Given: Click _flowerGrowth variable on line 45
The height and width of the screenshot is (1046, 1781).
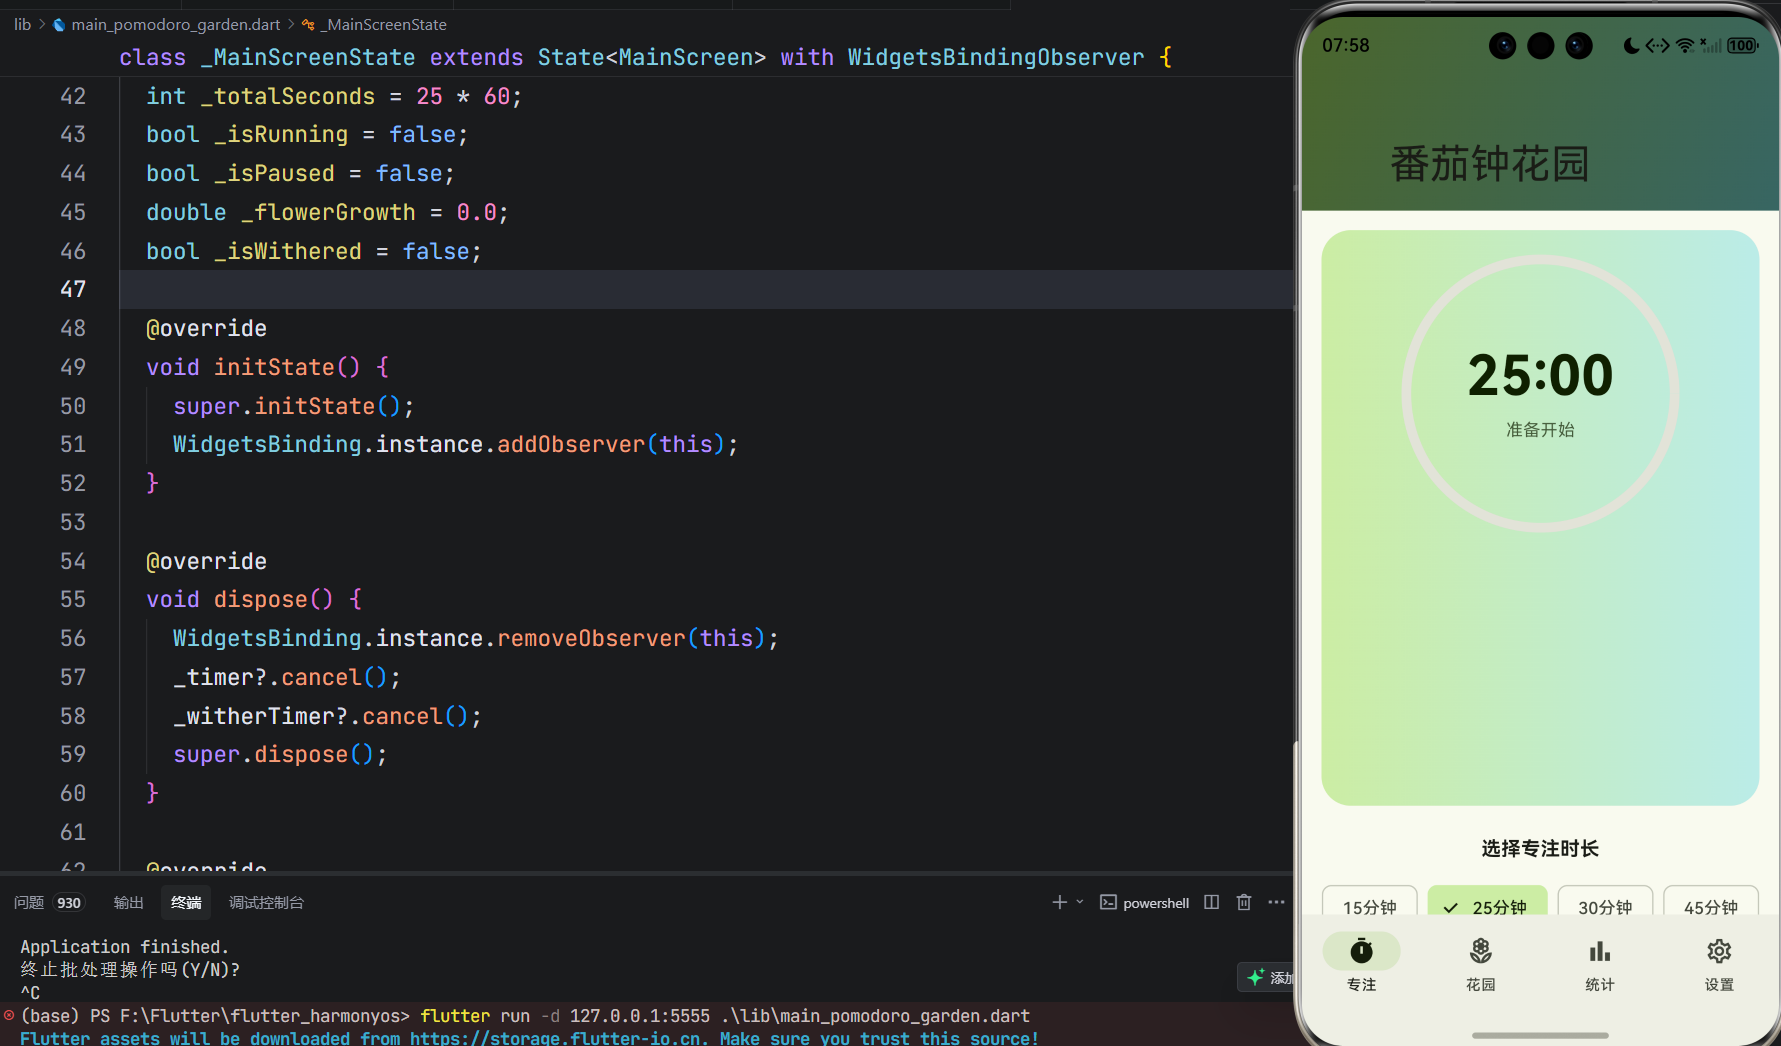Looking at the screenshot, I should [328, 212].
